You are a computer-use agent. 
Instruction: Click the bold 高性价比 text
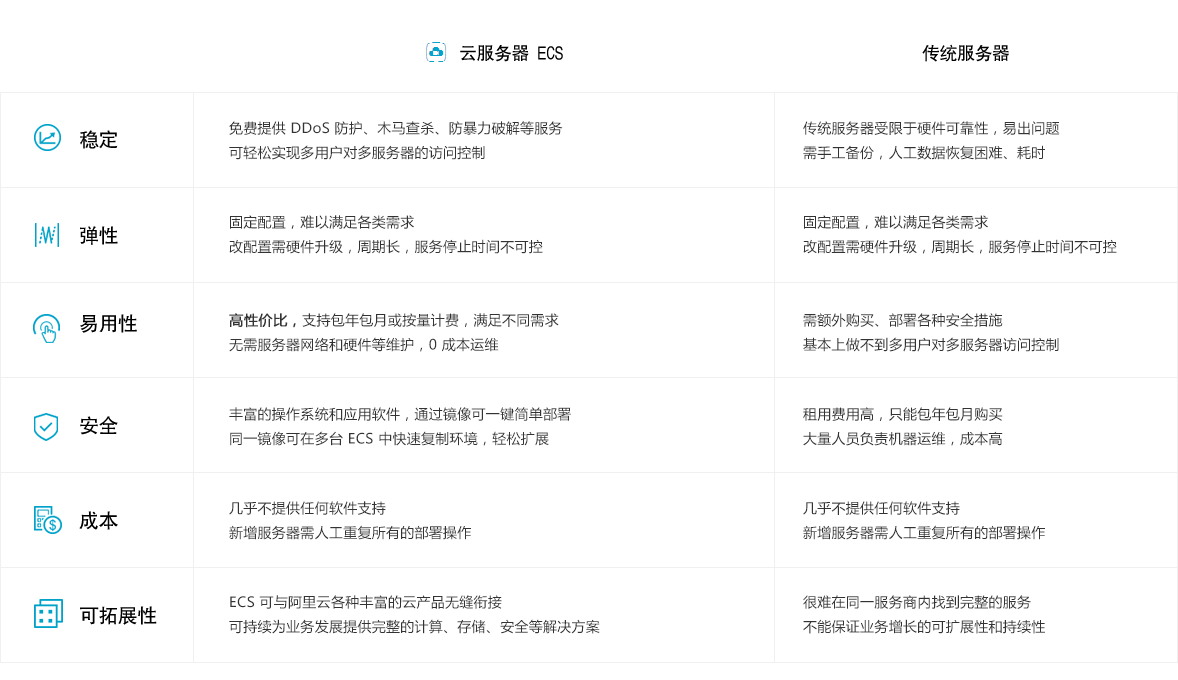click(262, 320)
